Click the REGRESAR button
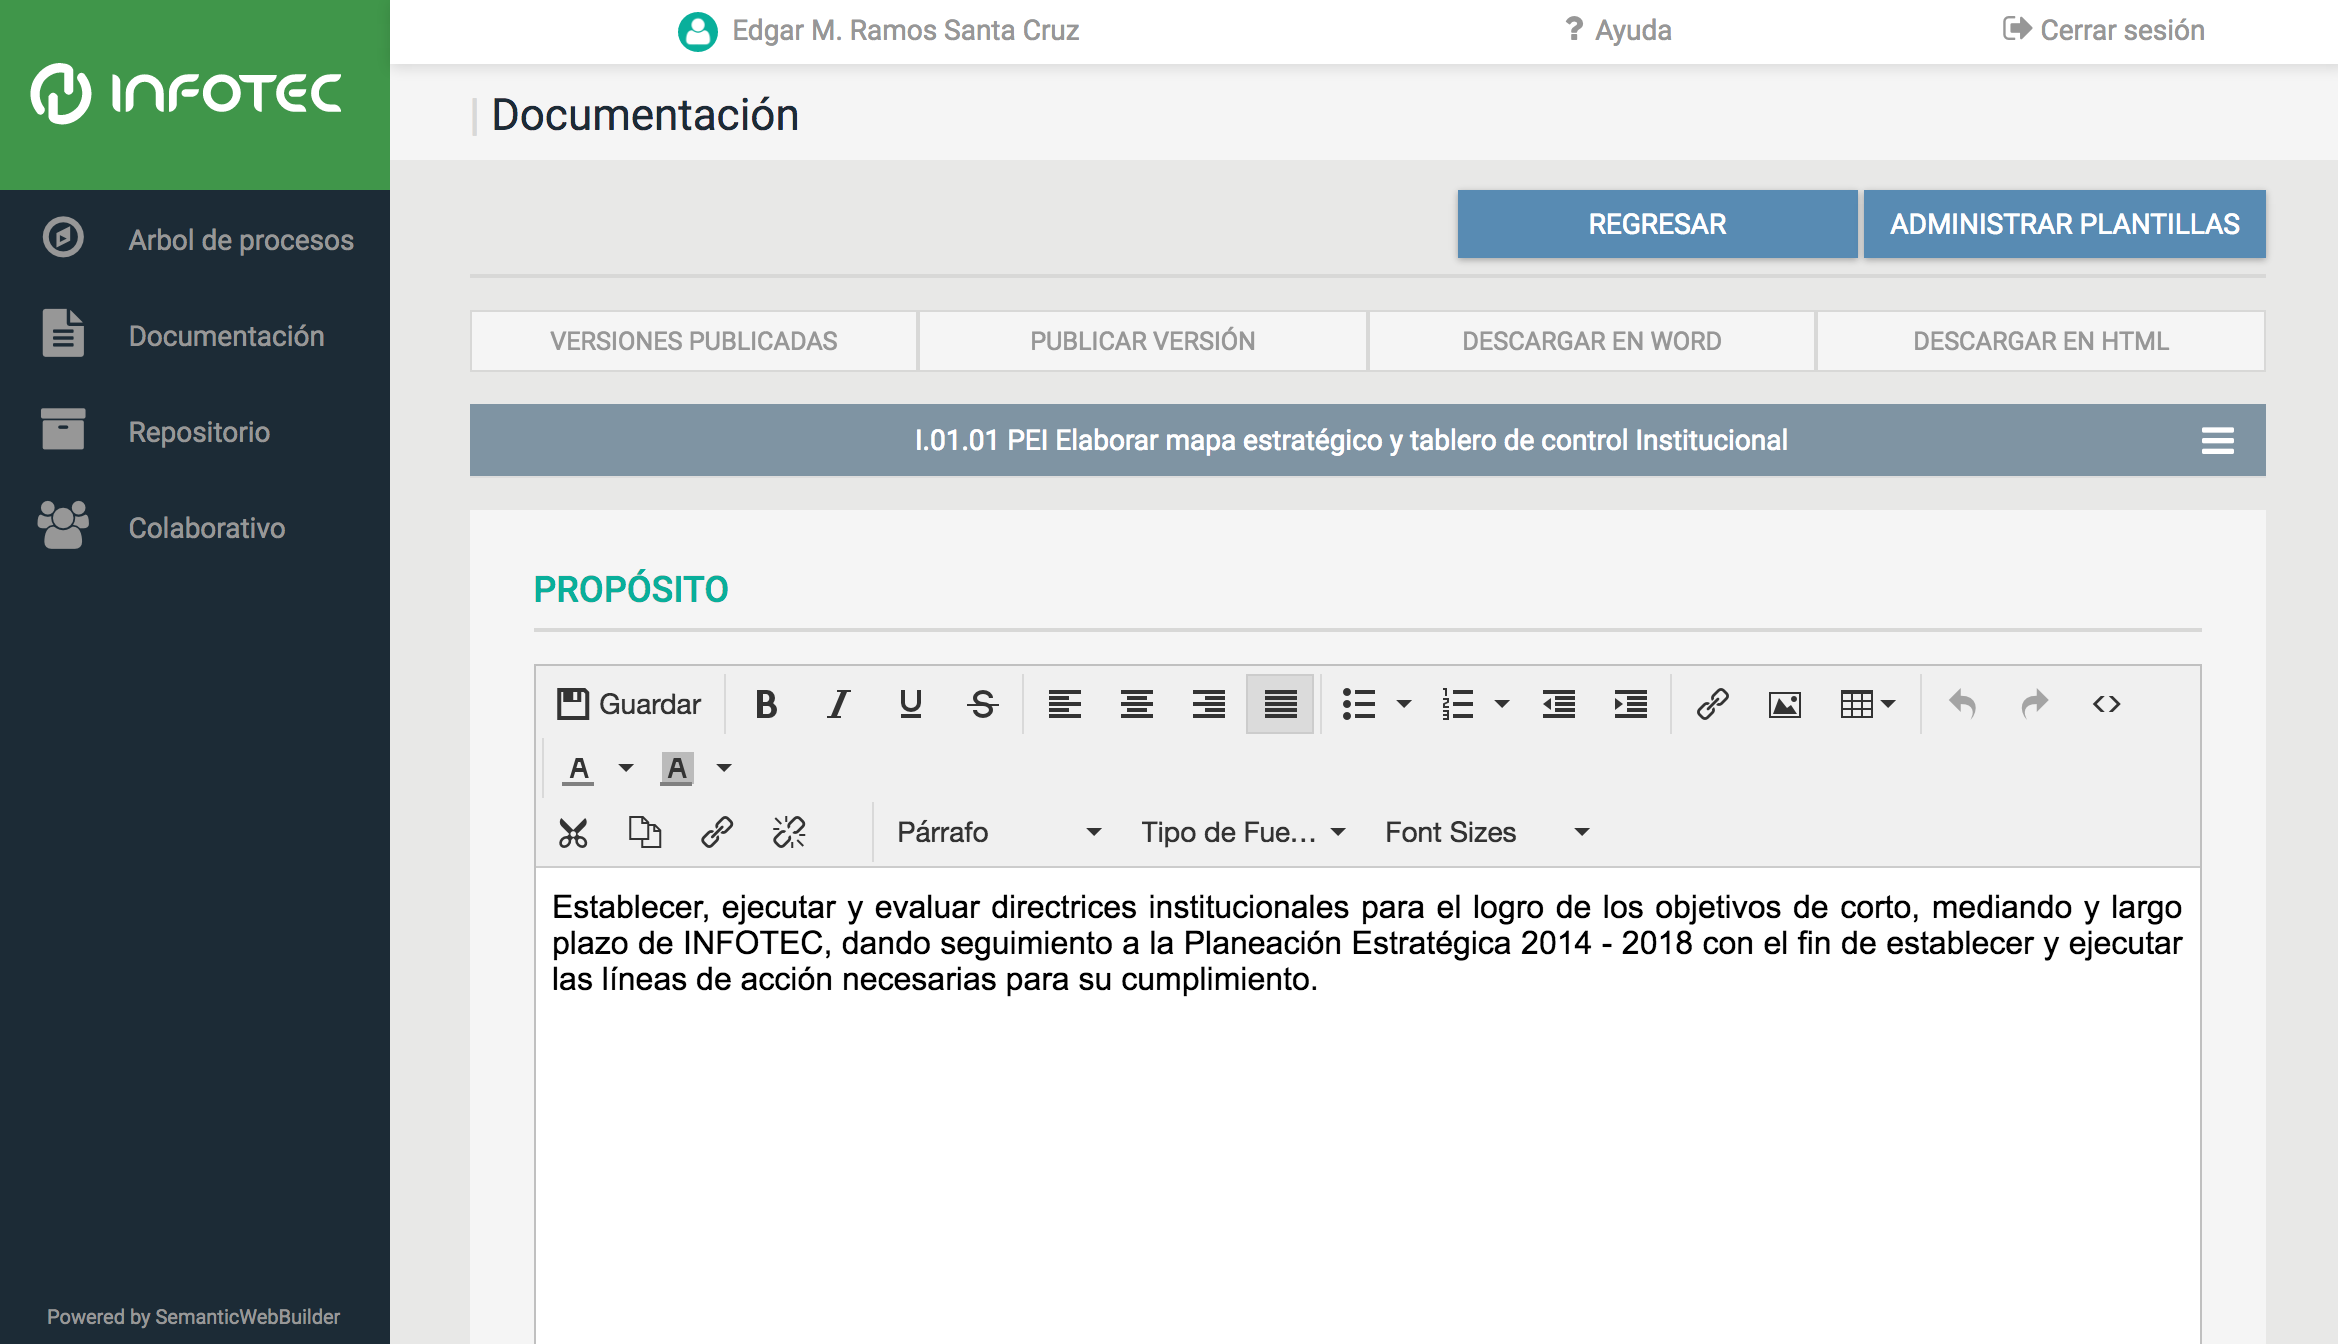The width and height of the screenshot is (2338, 1344). pos(1657,224)
